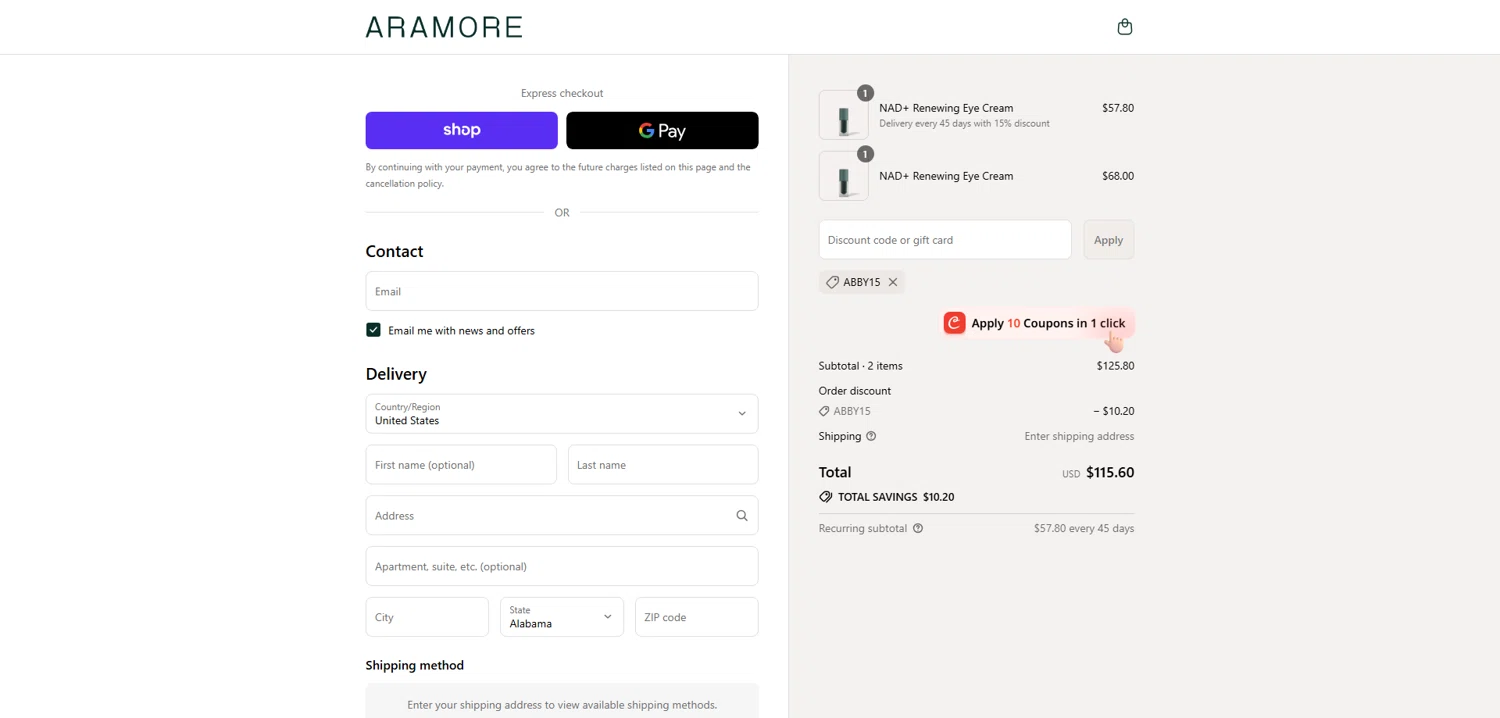This screenshot has width=1500, height=718.
Task: Click Apply 10 Coupons in 1 click
Action: (x=1038, y=323)
